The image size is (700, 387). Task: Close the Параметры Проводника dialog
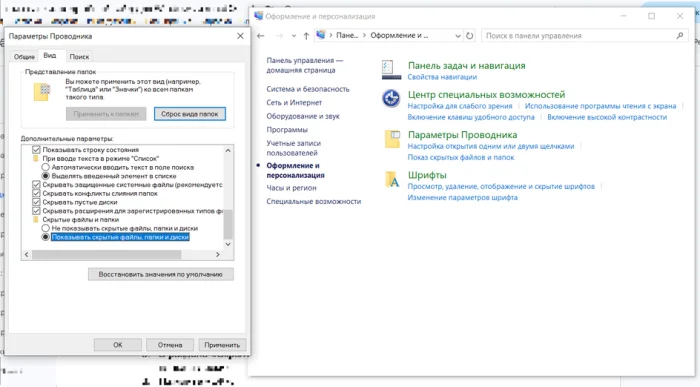pyautogui.click(x=240, y=36)
